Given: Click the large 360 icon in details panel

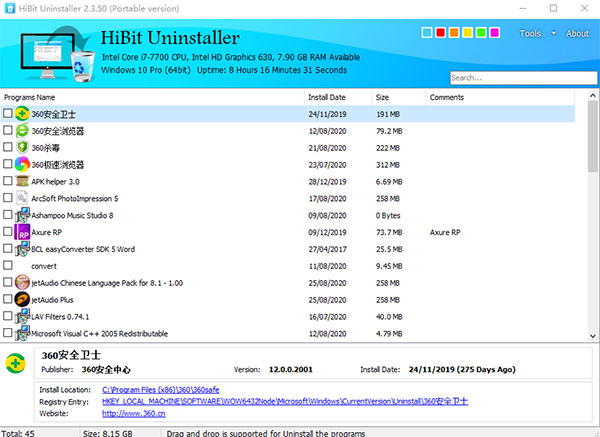Looking at the screenshot, I should click(x=16, y=363).
